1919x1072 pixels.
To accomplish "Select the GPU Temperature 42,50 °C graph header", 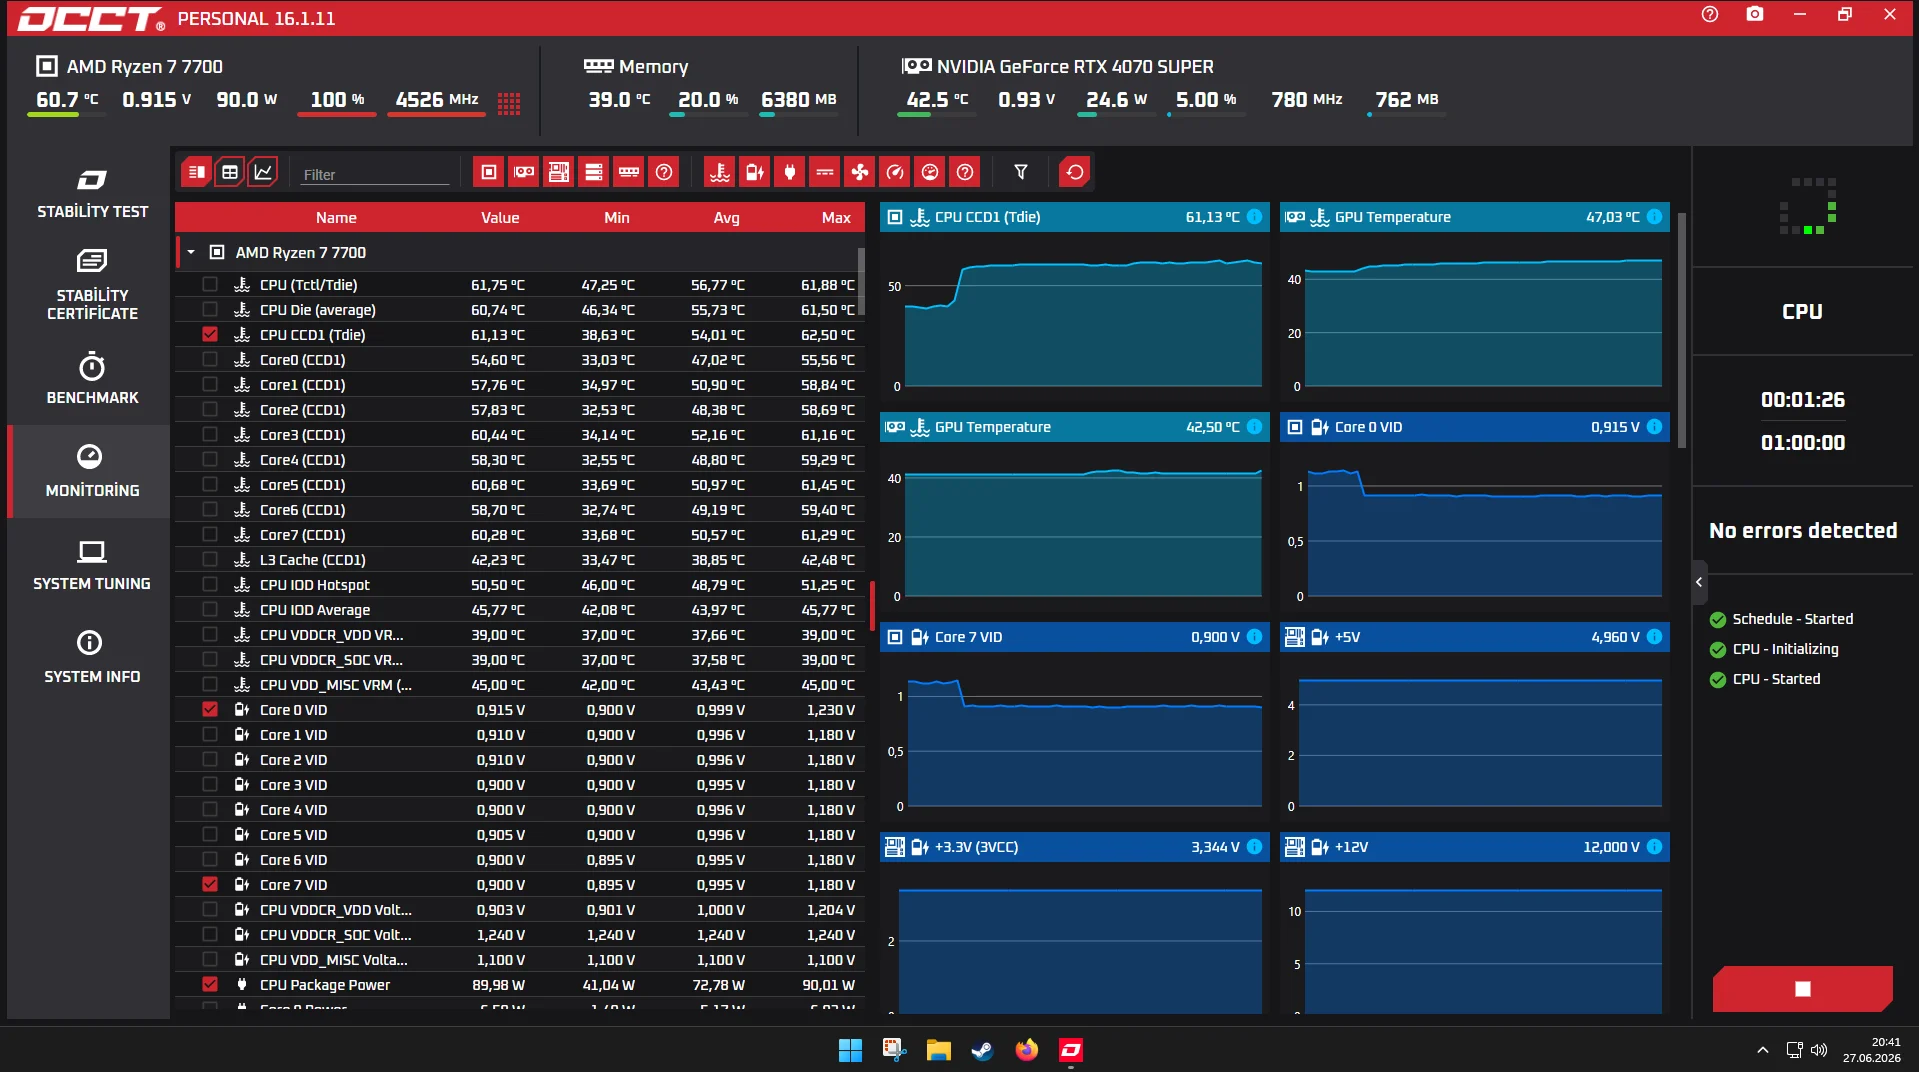I will click(1075, 427).
